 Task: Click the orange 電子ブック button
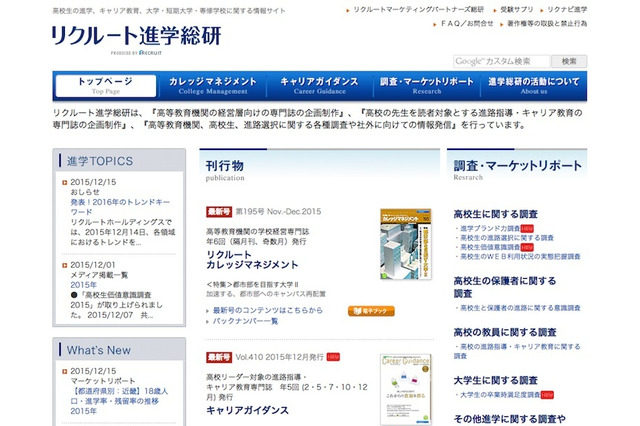371,311
